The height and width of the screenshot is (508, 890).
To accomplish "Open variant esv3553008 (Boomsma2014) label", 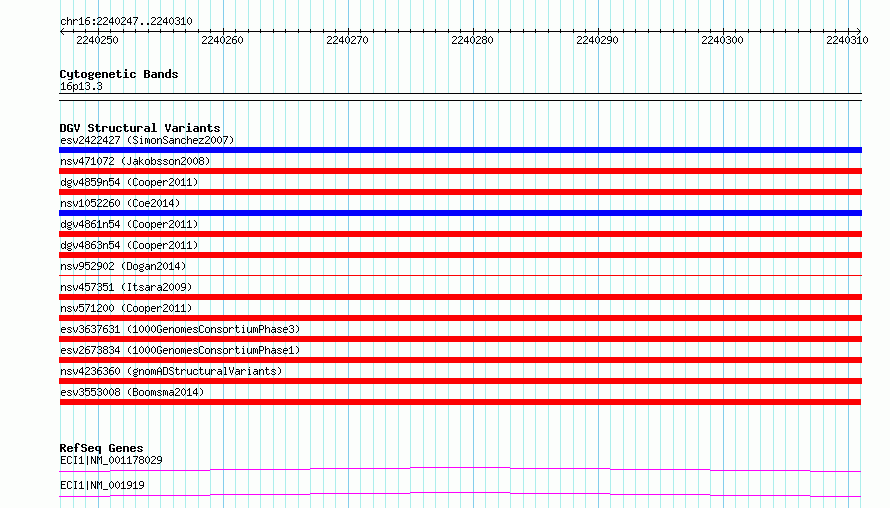I will point(132,392).
